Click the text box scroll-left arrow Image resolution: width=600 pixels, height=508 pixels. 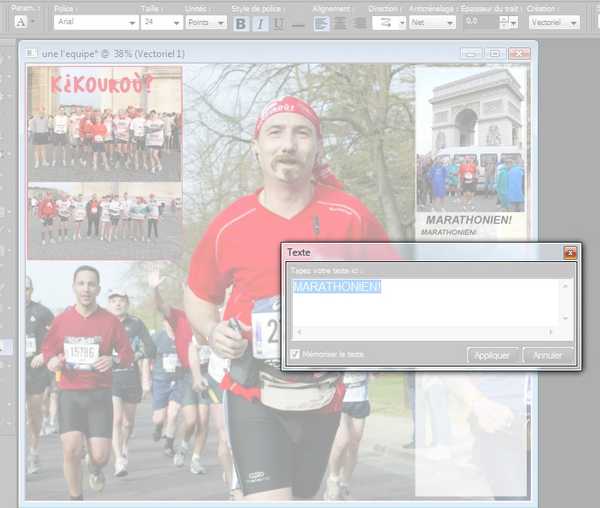point(299,332)
